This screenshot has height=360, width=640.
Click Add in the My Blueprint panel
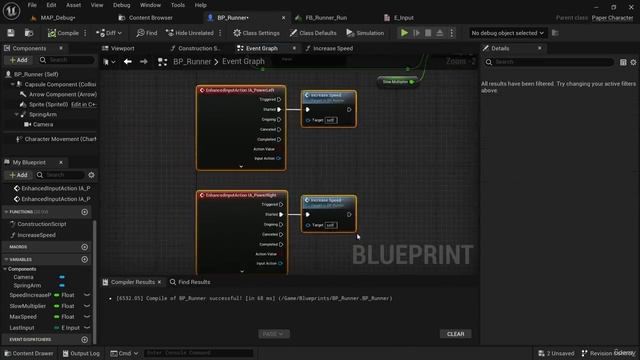pyautogui.click(x=18, y=175)
